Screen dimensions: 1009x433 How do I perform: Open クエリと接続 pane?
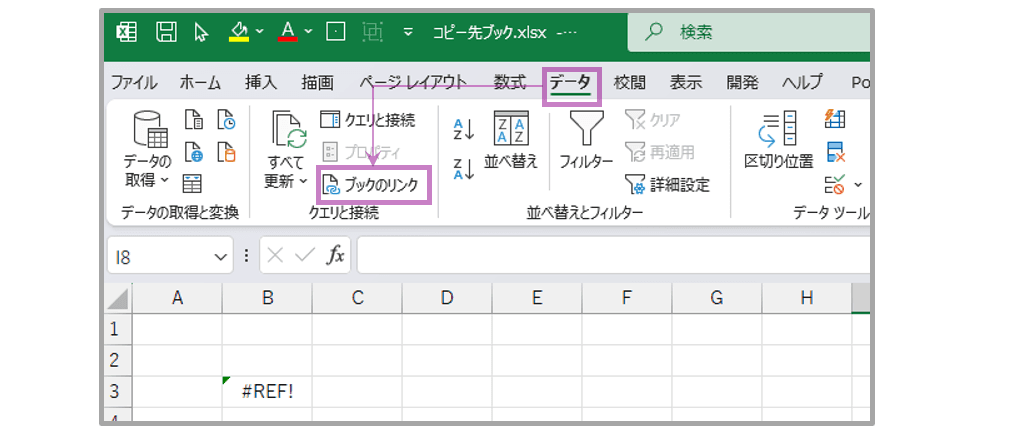point(367,119)
